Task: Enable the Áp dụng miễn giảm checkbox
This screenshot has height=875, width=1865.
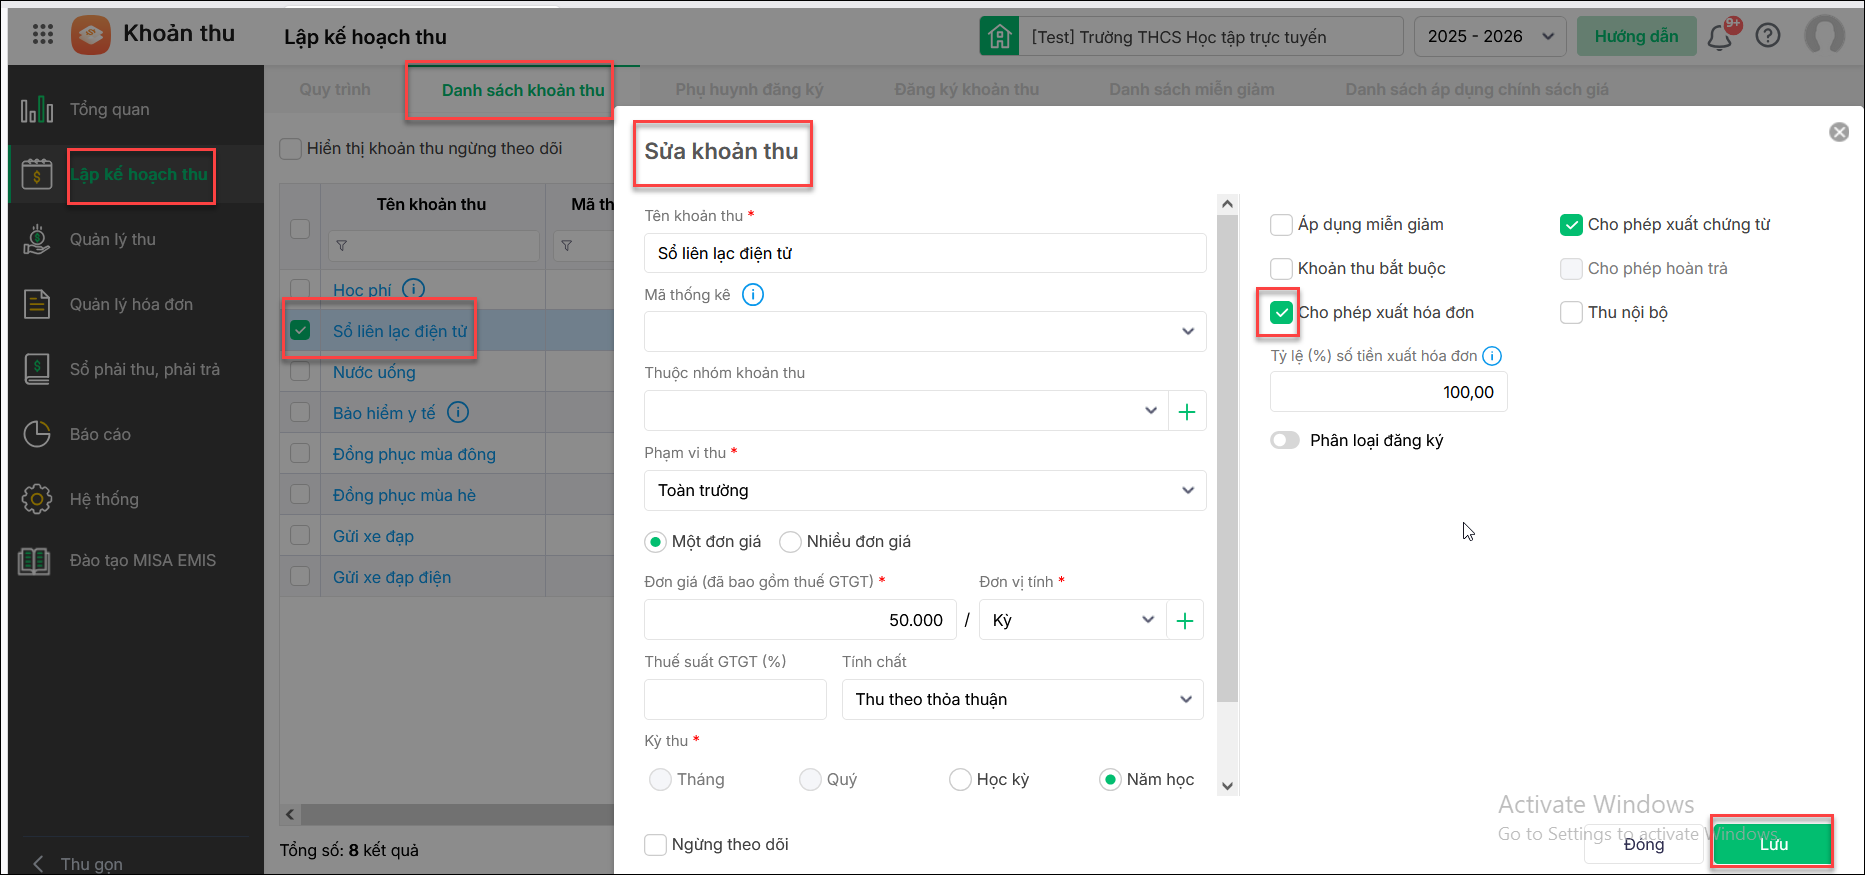Action: 1281,225
